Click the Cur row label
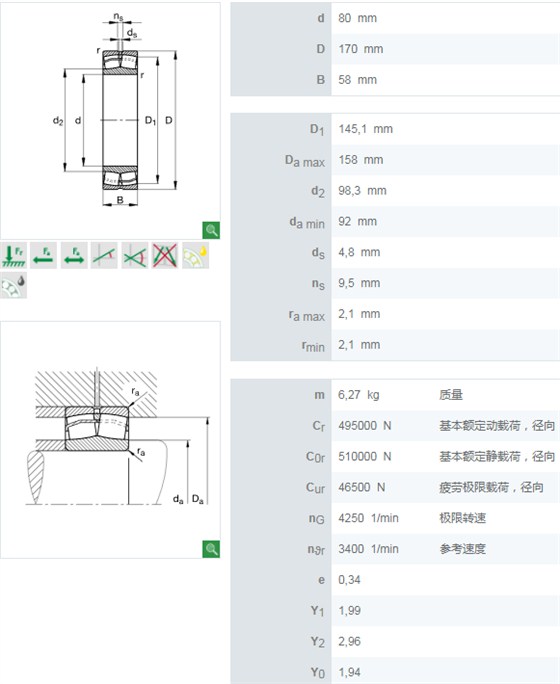The height and width of the screenshot is (684, 560). 315,488
